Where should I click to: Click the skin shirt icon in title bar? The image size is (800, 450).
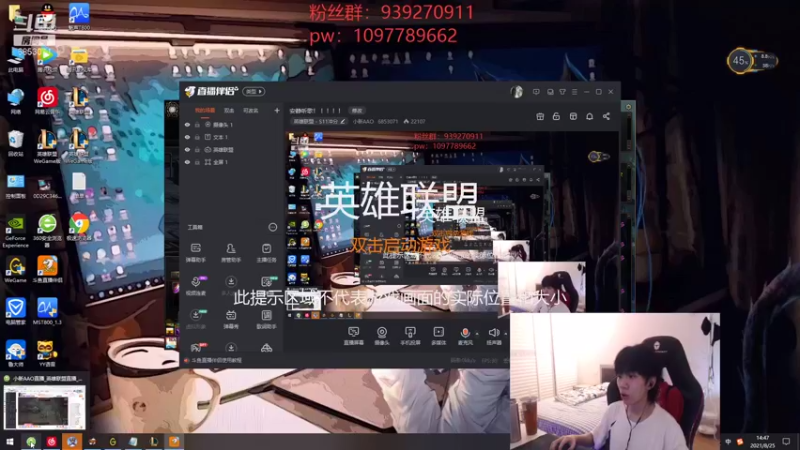coord(562,92)
